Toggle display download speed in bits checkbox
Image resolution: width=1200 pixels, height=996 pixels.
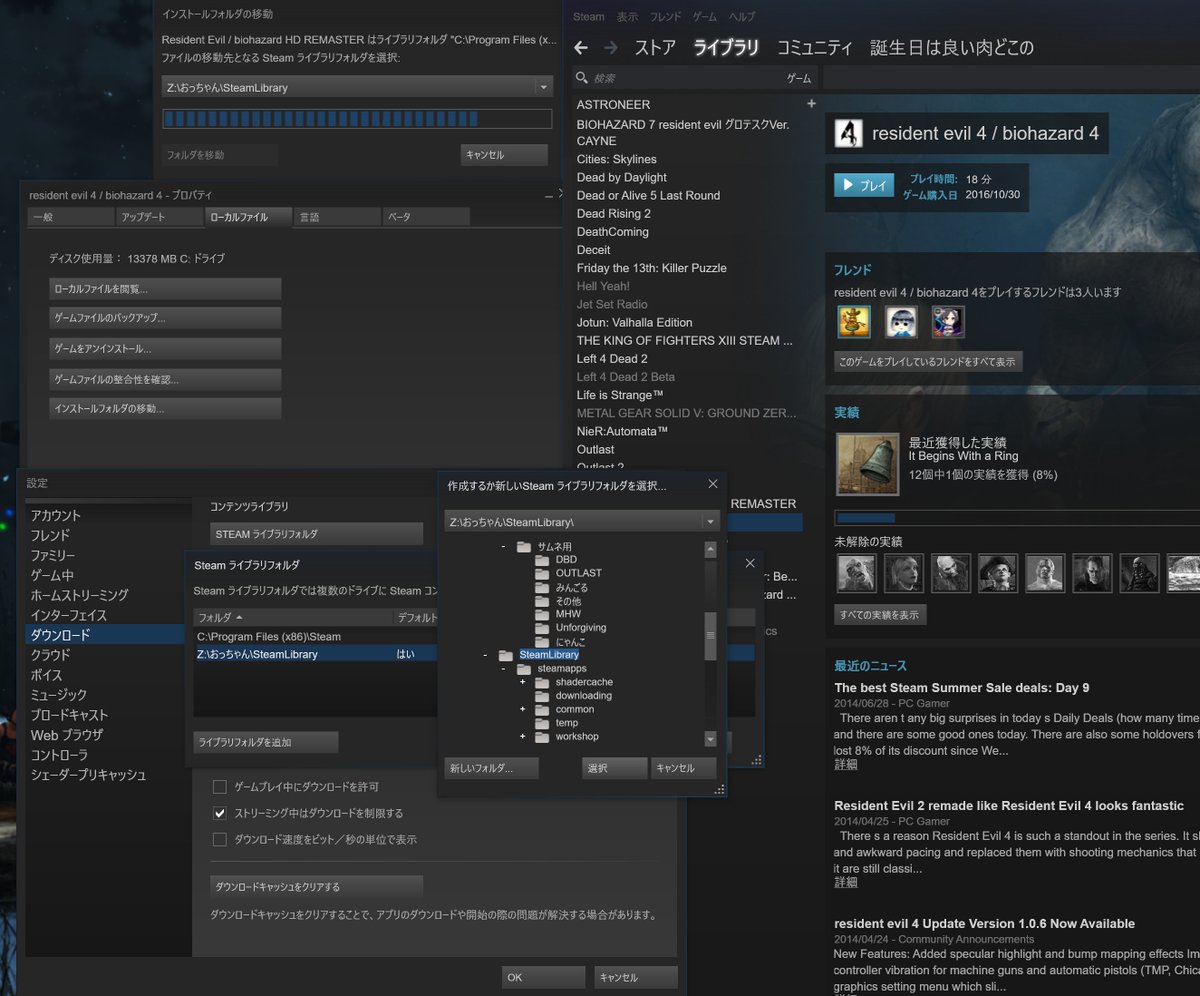pyautogui.click(x=221, y=839)
